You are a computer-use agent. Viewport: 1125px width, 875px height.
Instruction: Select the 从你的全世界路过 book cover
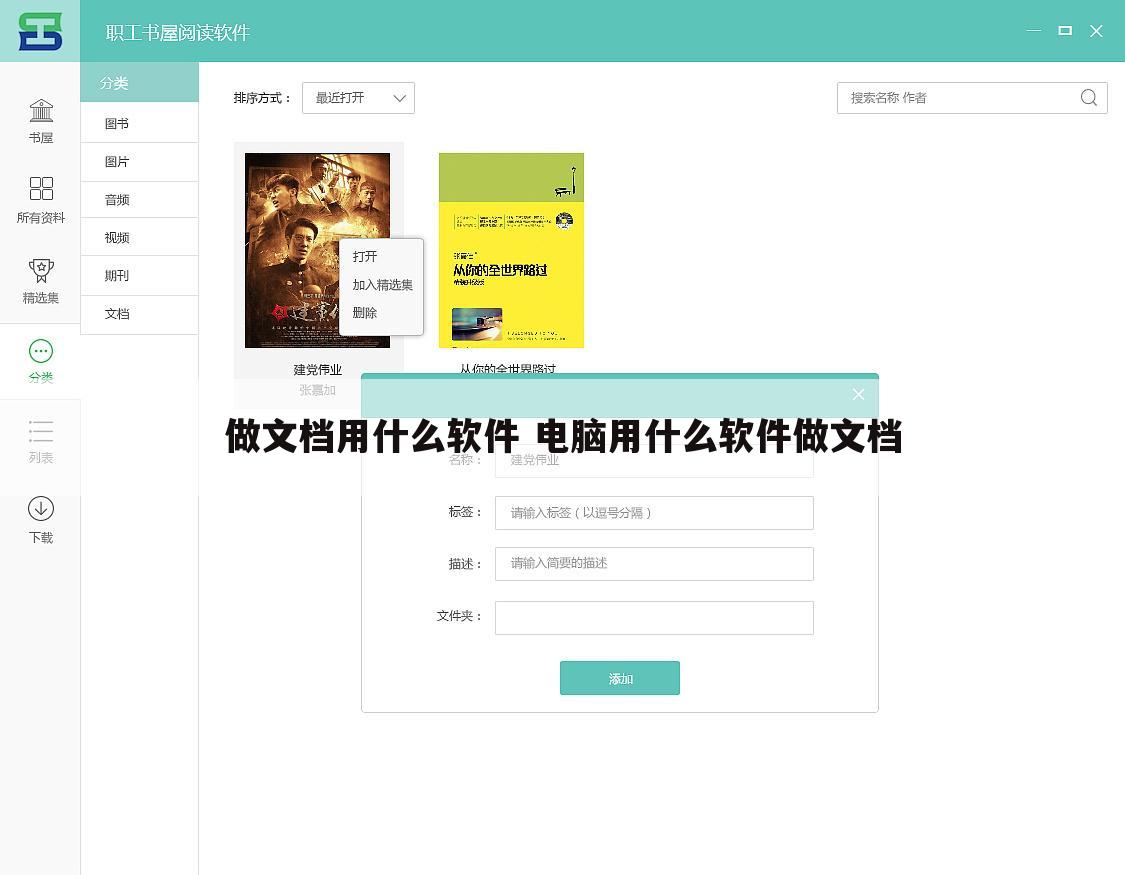point(512,250)
